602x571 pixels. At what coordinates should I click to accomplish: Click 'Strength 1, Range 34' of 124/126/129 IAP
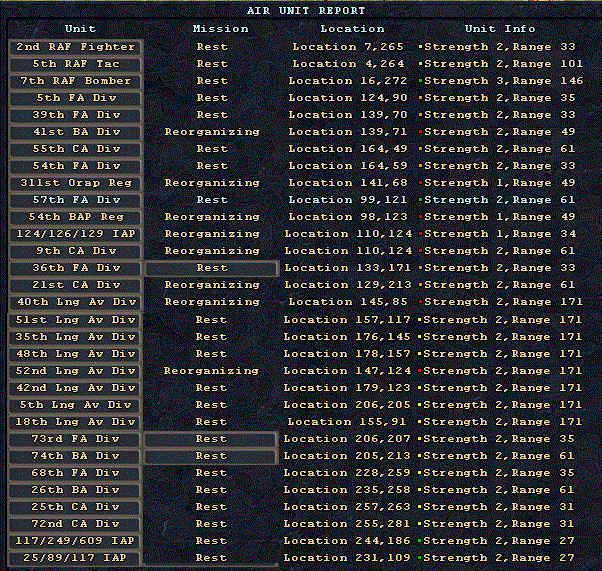point(500,234)
